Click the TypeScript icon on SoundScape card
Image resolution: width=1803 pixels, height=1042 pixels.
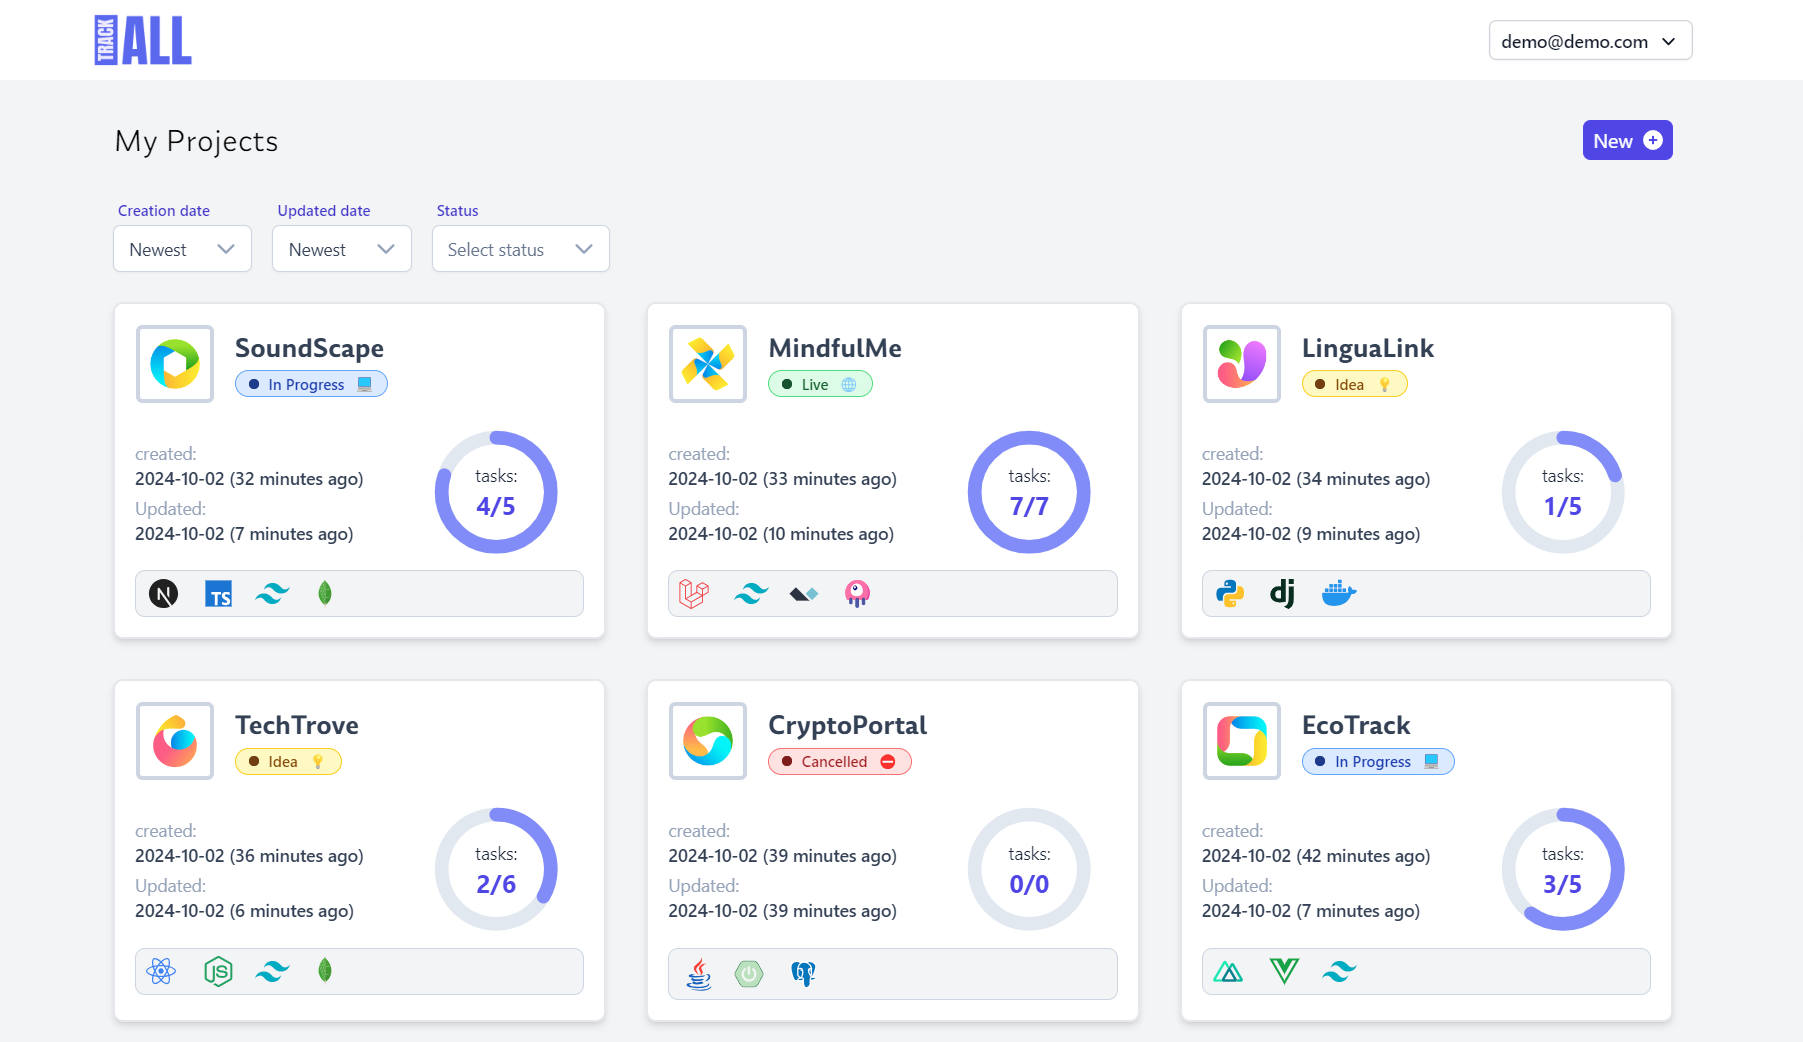(218, 594)
